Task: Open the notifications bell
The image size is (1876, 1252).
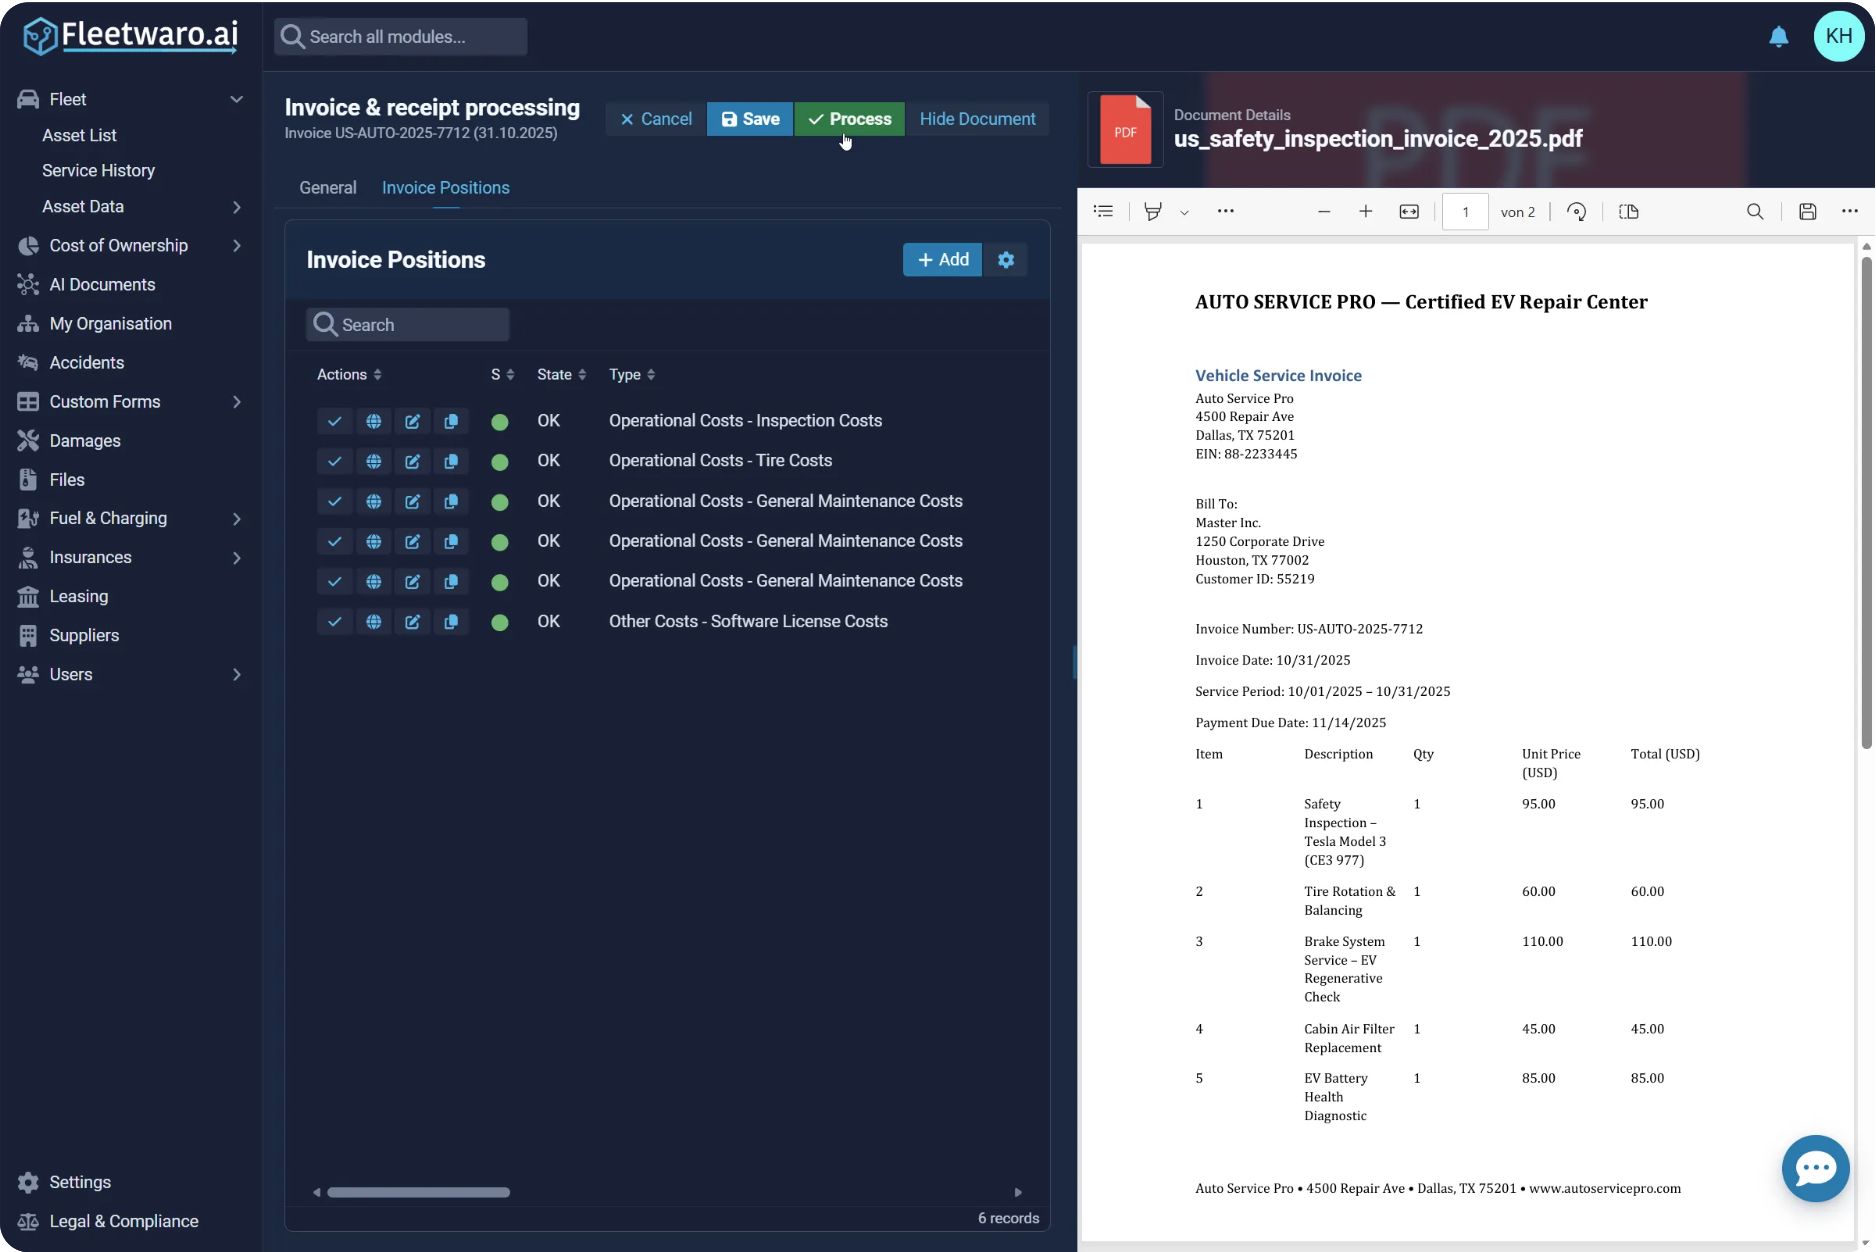Action: click(x=1778, y=37)
